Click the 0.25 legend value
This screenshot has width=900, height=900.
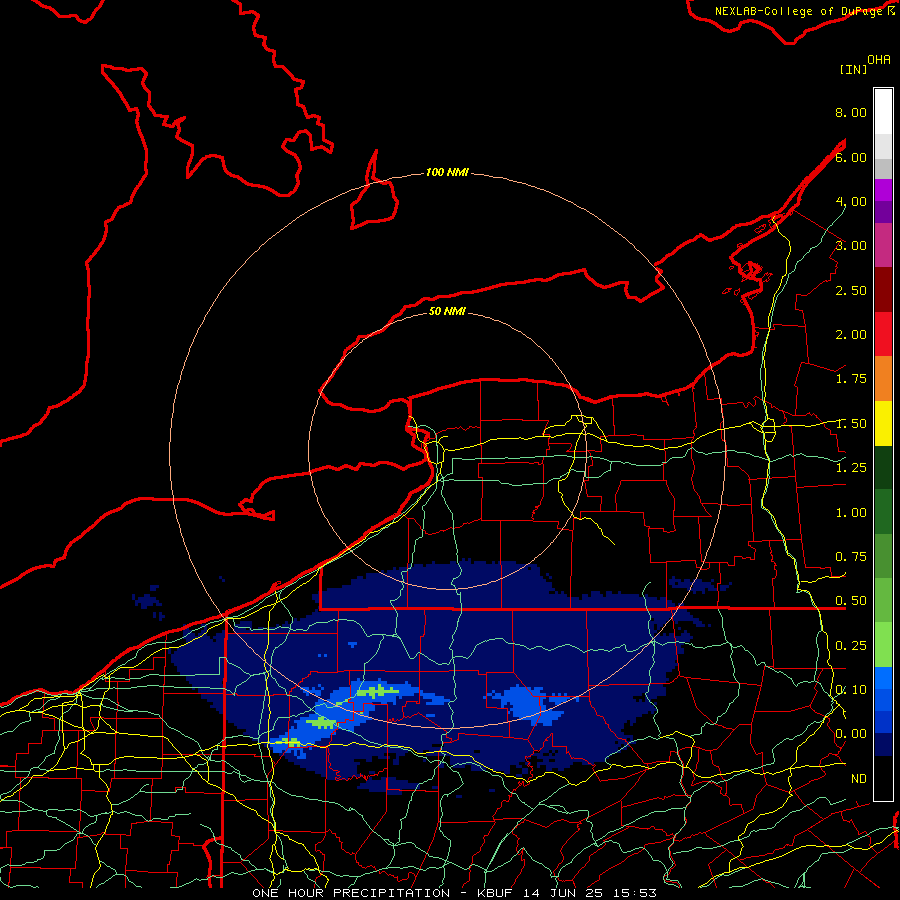[x=851, y=646]
